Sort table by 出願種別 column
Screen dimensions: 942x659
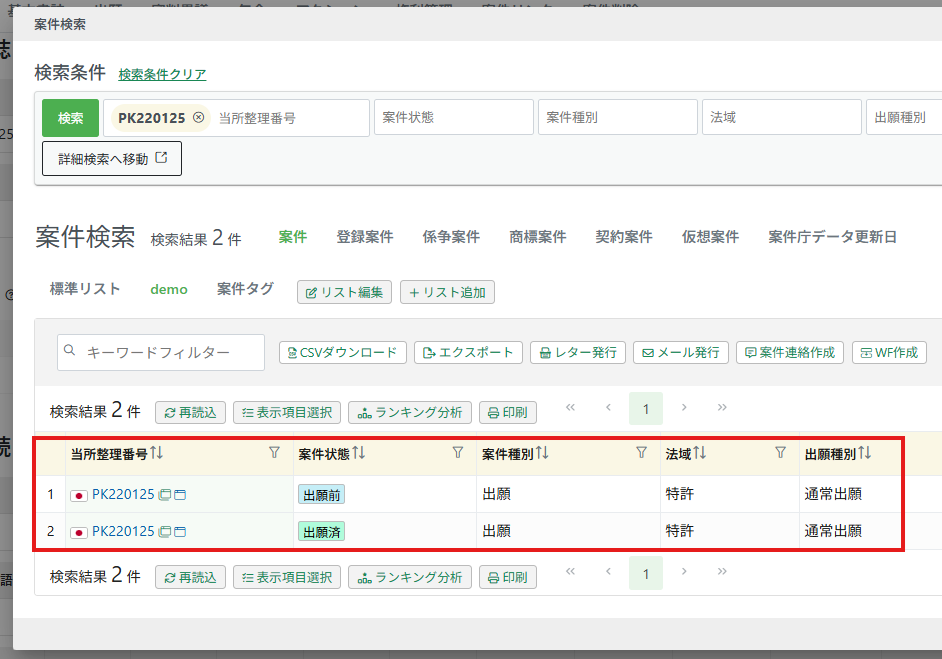click(x=865, y=453)
